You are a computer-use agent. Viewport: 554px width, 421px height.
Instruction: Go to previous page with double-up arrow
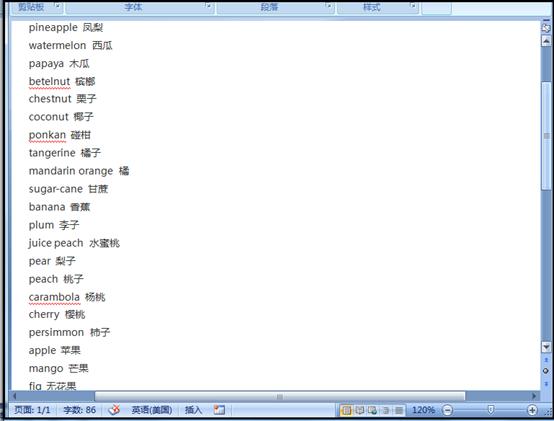click(x=546, y=360)
